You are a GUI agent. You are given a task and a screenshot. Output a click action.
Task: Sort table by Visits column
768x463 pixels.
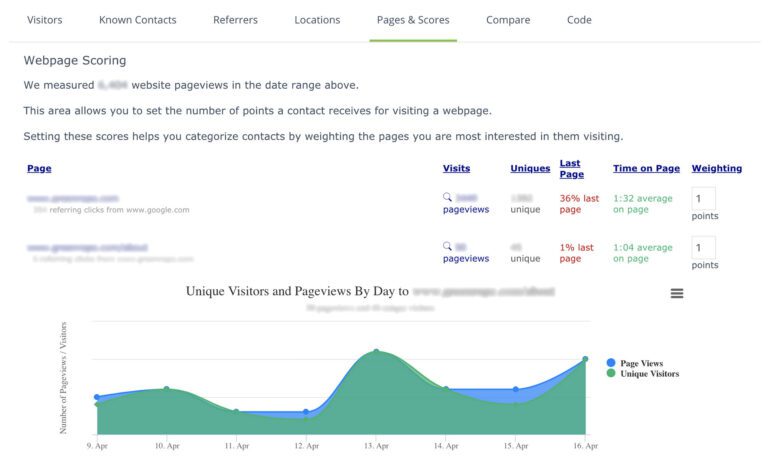point(456,169)
